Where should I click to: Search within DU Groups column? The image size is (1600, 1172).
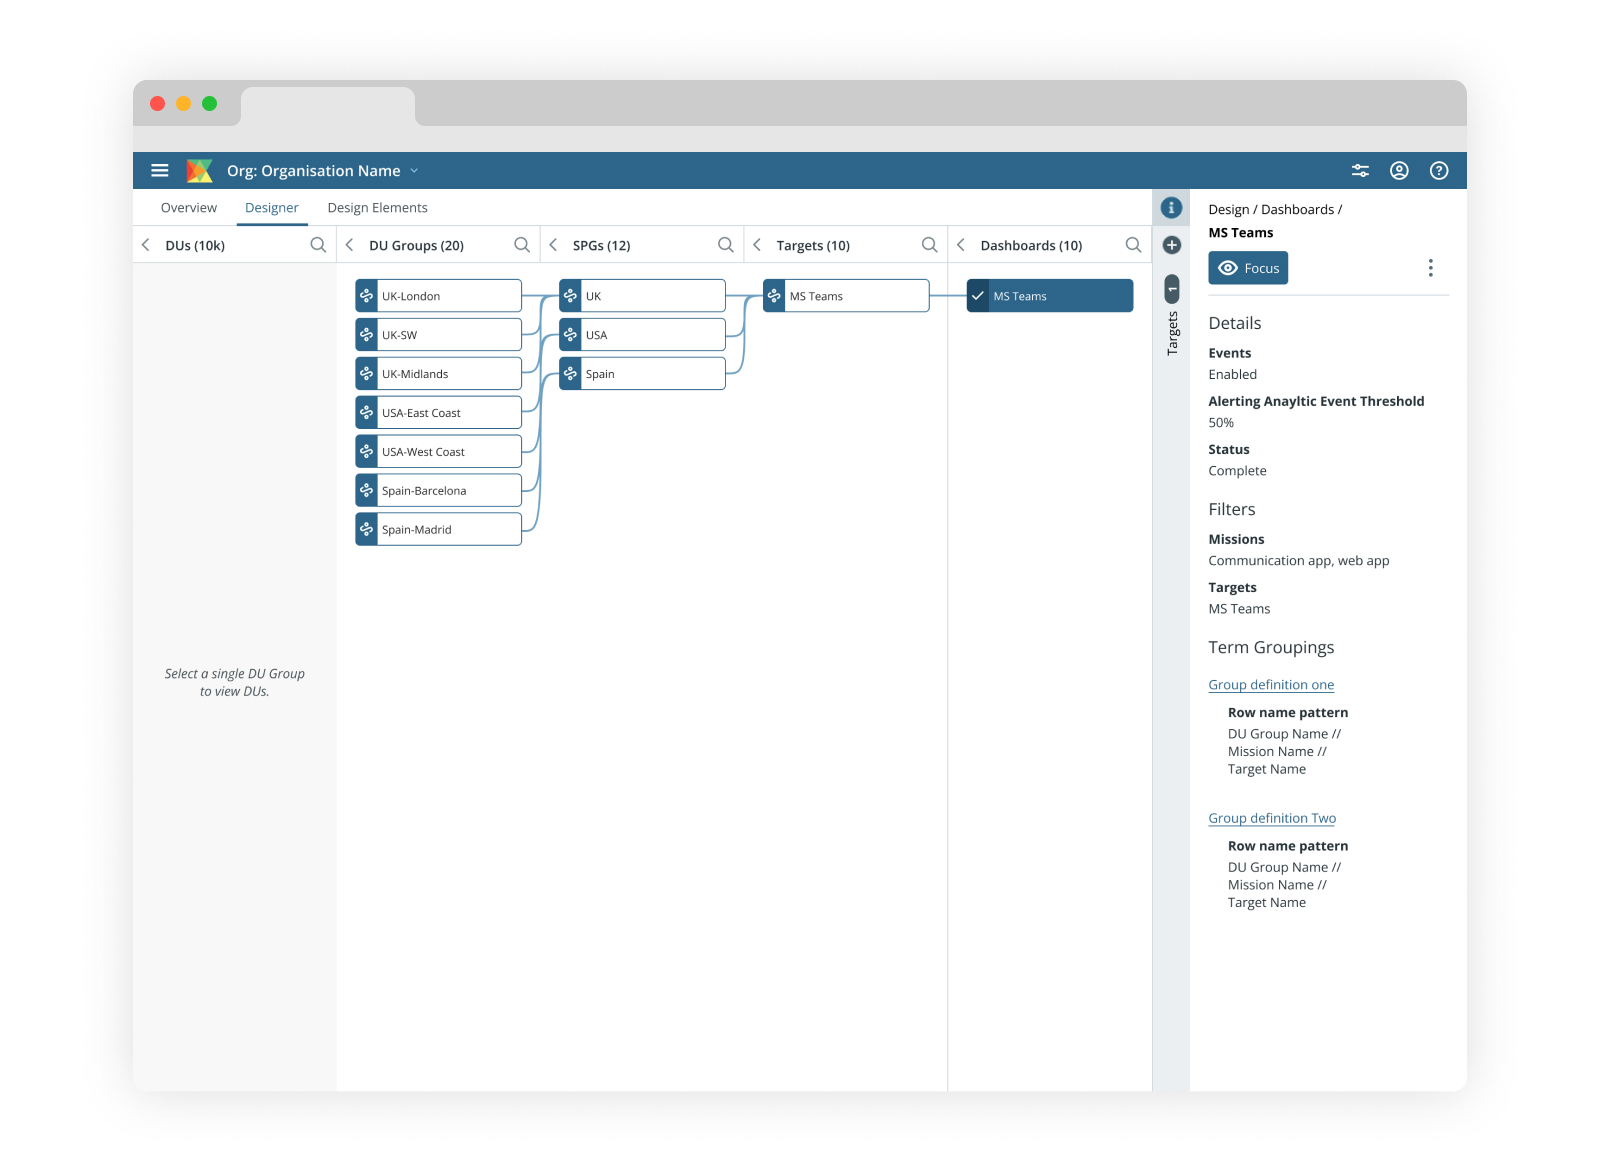(x=521, y=245)
